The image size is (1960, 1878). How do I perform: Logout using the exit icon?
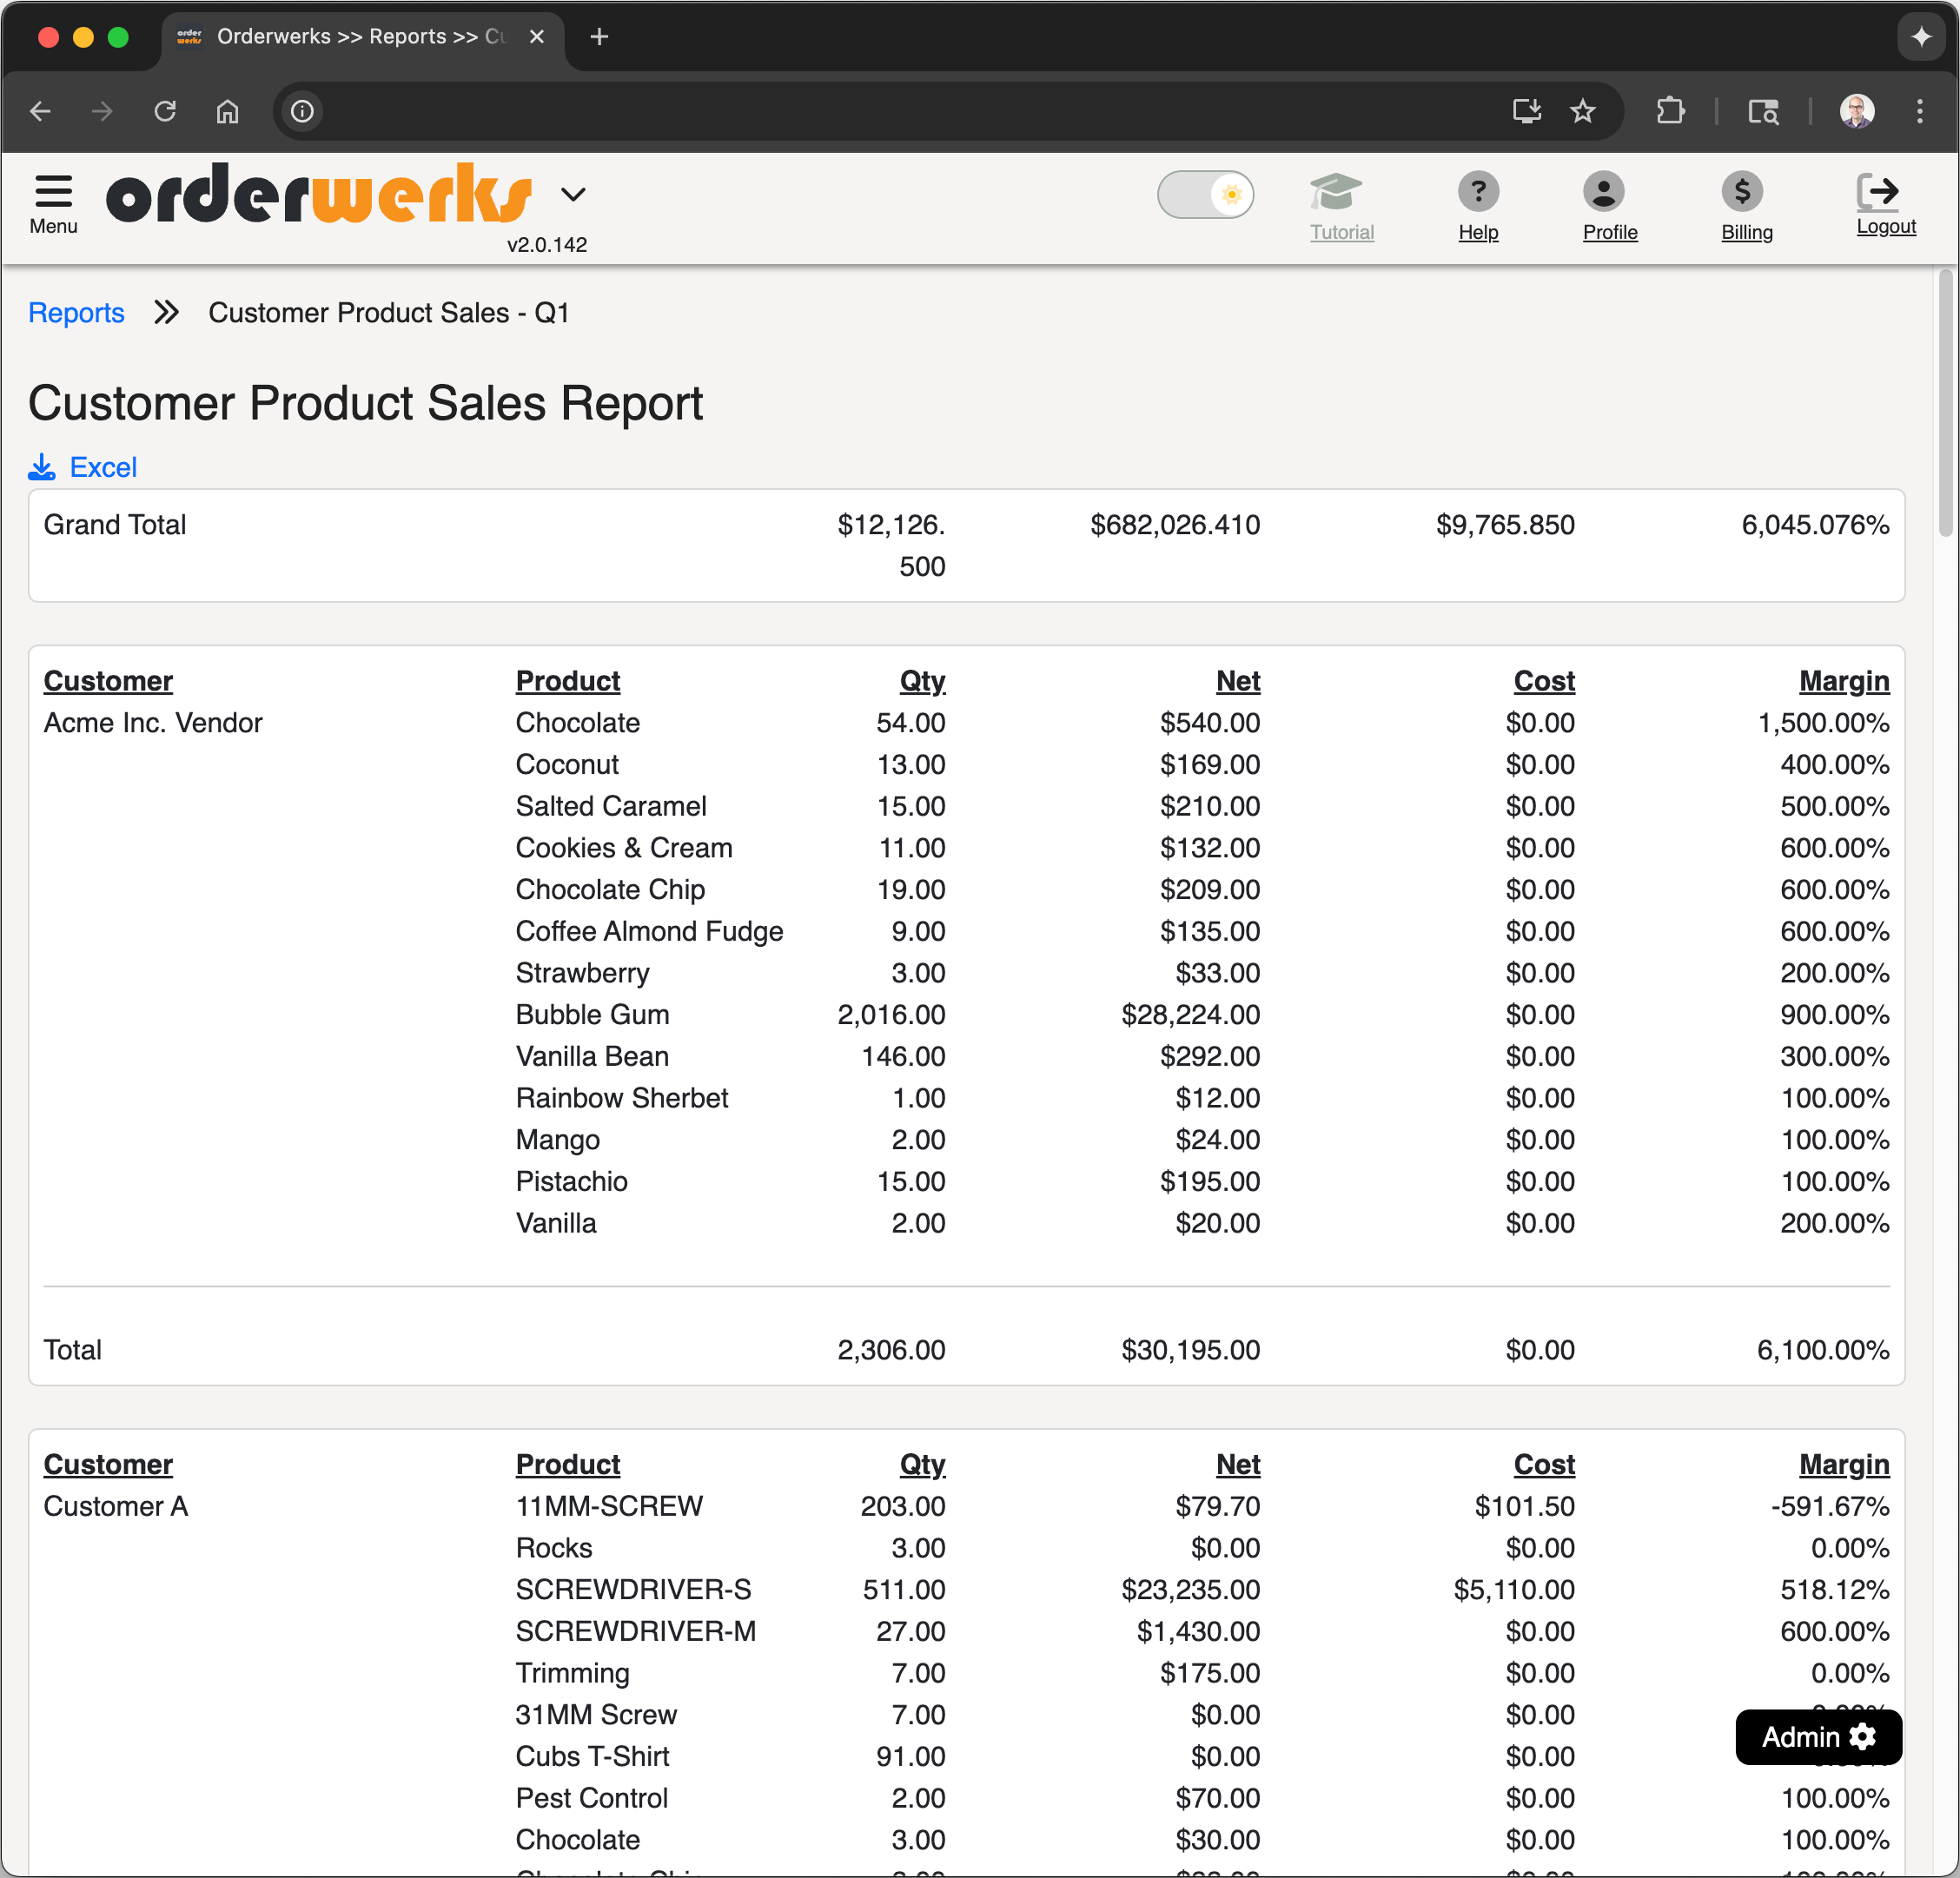(x=1884, y=190)
